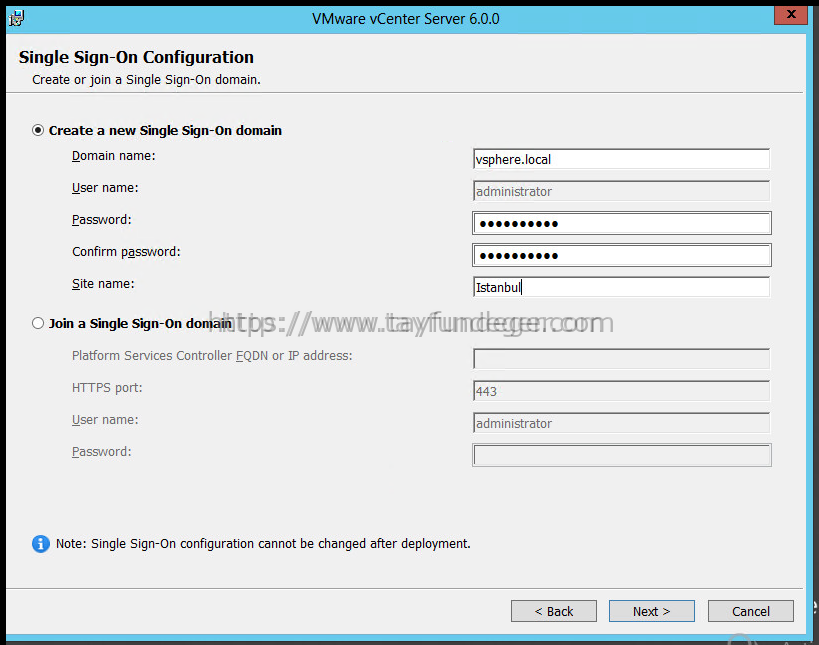Click the Password field under new domain
Viewport: 819px width, 645px height.
click(622, 224)
